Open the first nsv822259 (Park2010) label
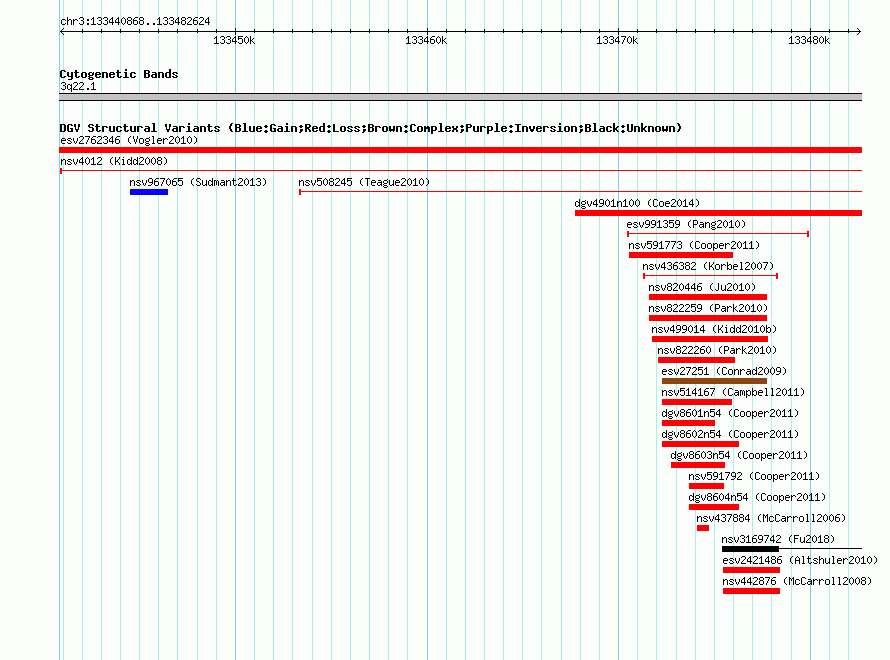The width and height of the screenshot is (890, 660). 708,308
